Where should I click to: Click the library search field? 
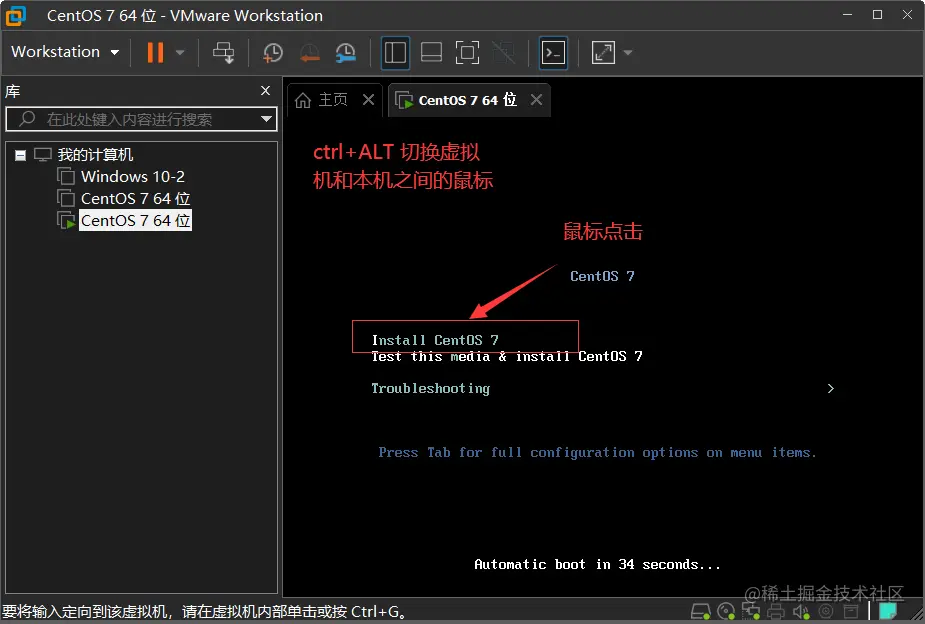click(142, 119)
